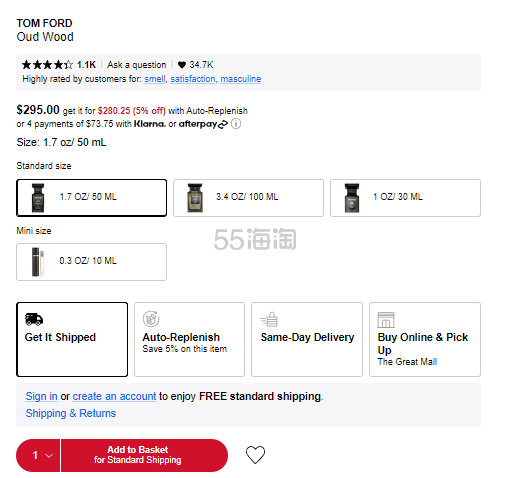The width and height of the screenshot is (510, 478).
Task: Add to Basket for Standard Shipping
Action: (x=144, y=455)
